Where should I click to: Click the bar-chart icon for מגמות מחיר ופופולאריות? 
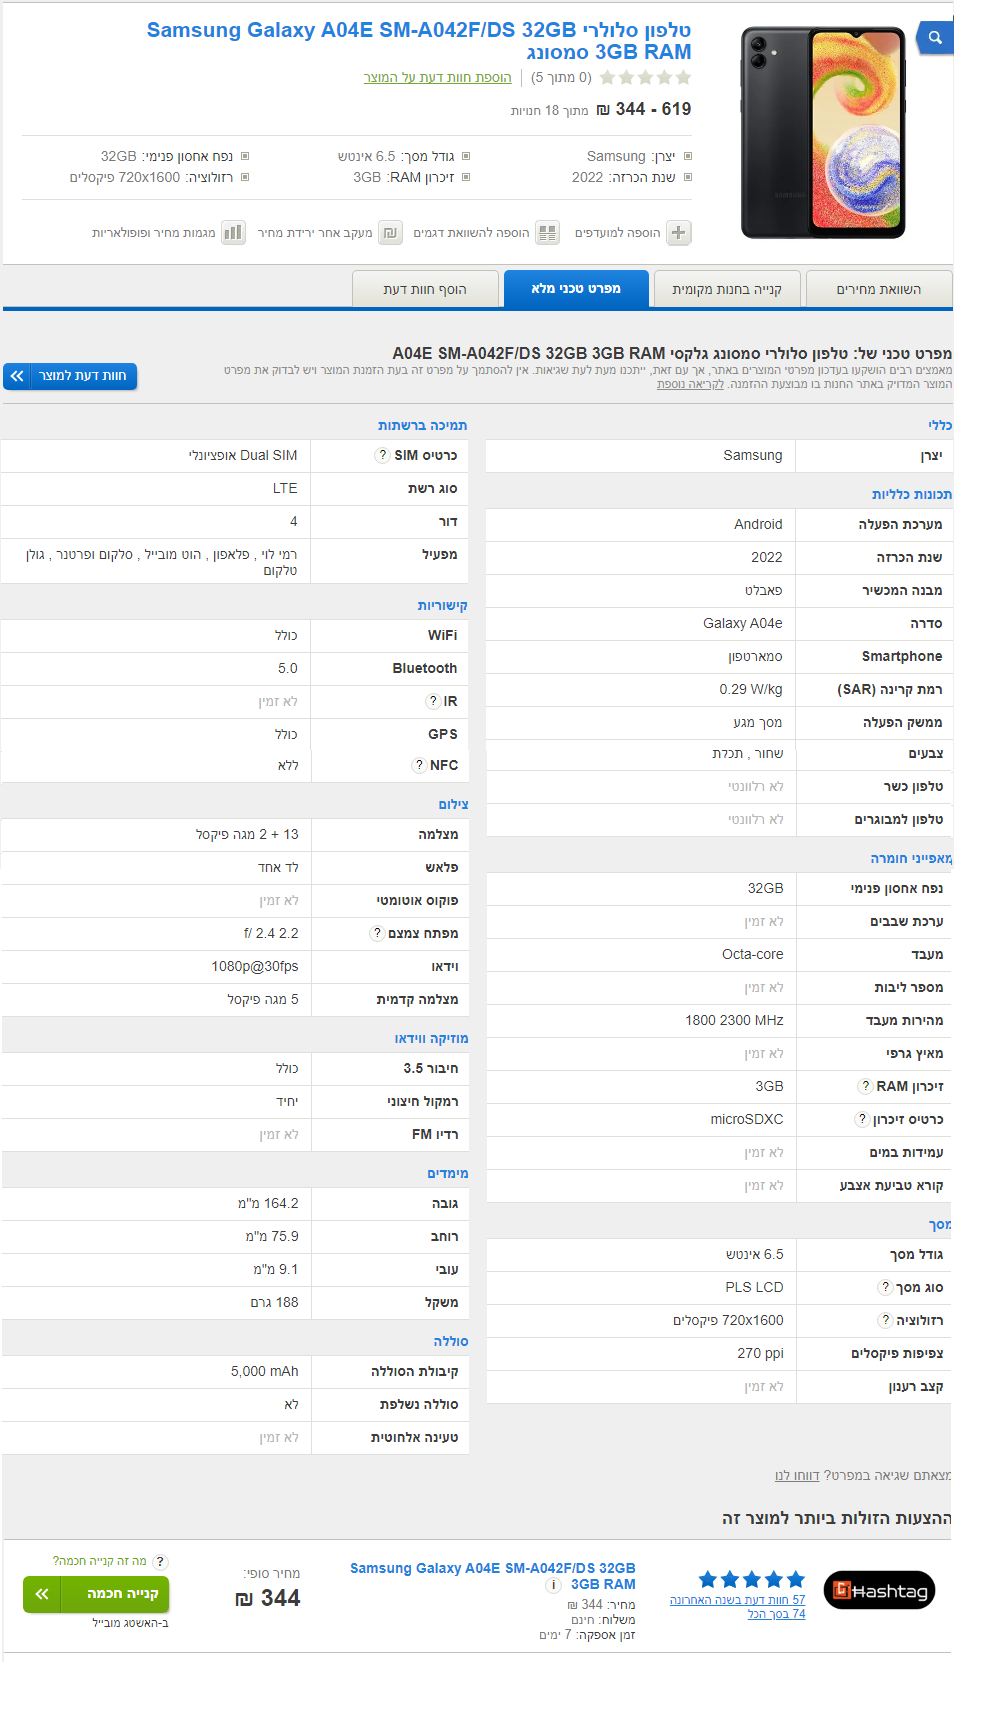pyautogui.click(x=233, y=233)
